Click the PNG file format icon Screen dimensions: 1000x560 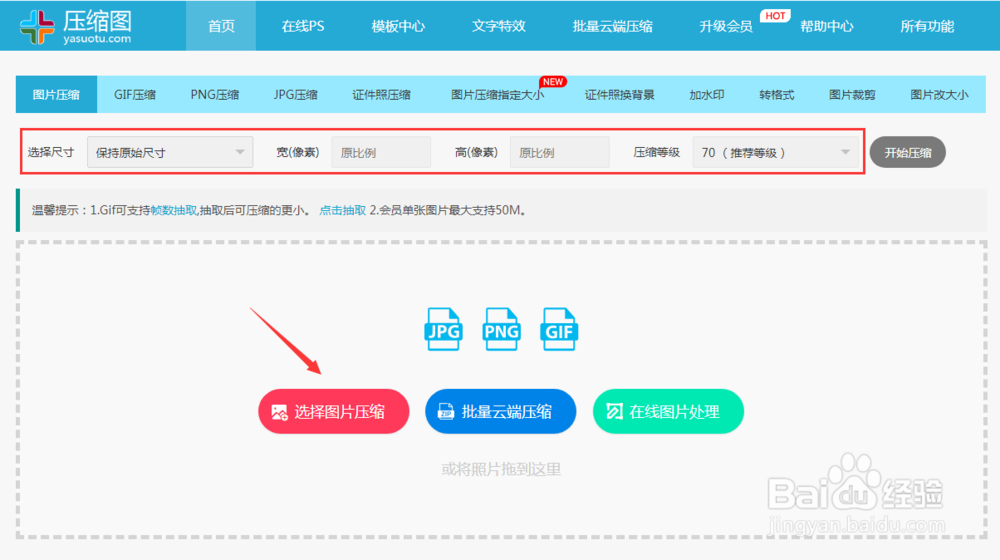tap(501, 329)
